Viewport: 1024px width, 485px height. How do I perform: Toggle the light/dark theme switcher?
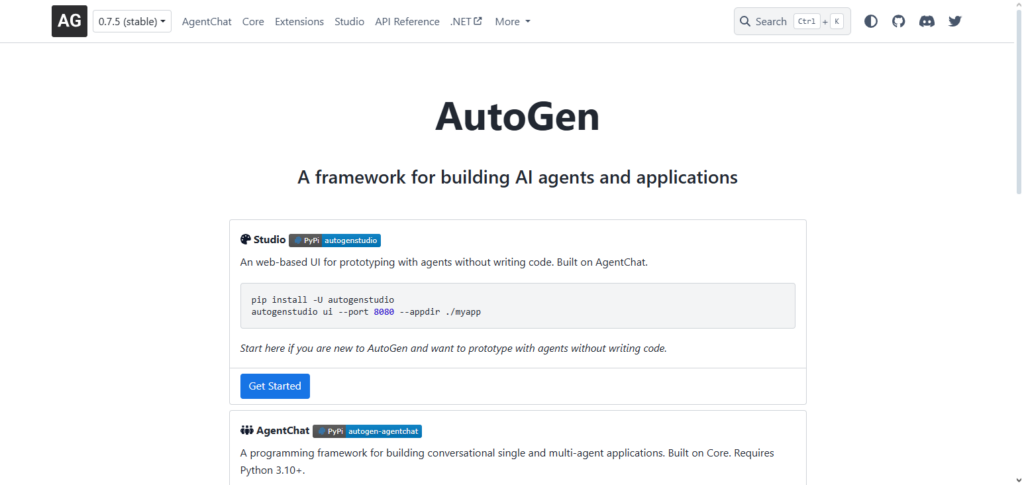[871, 22]
